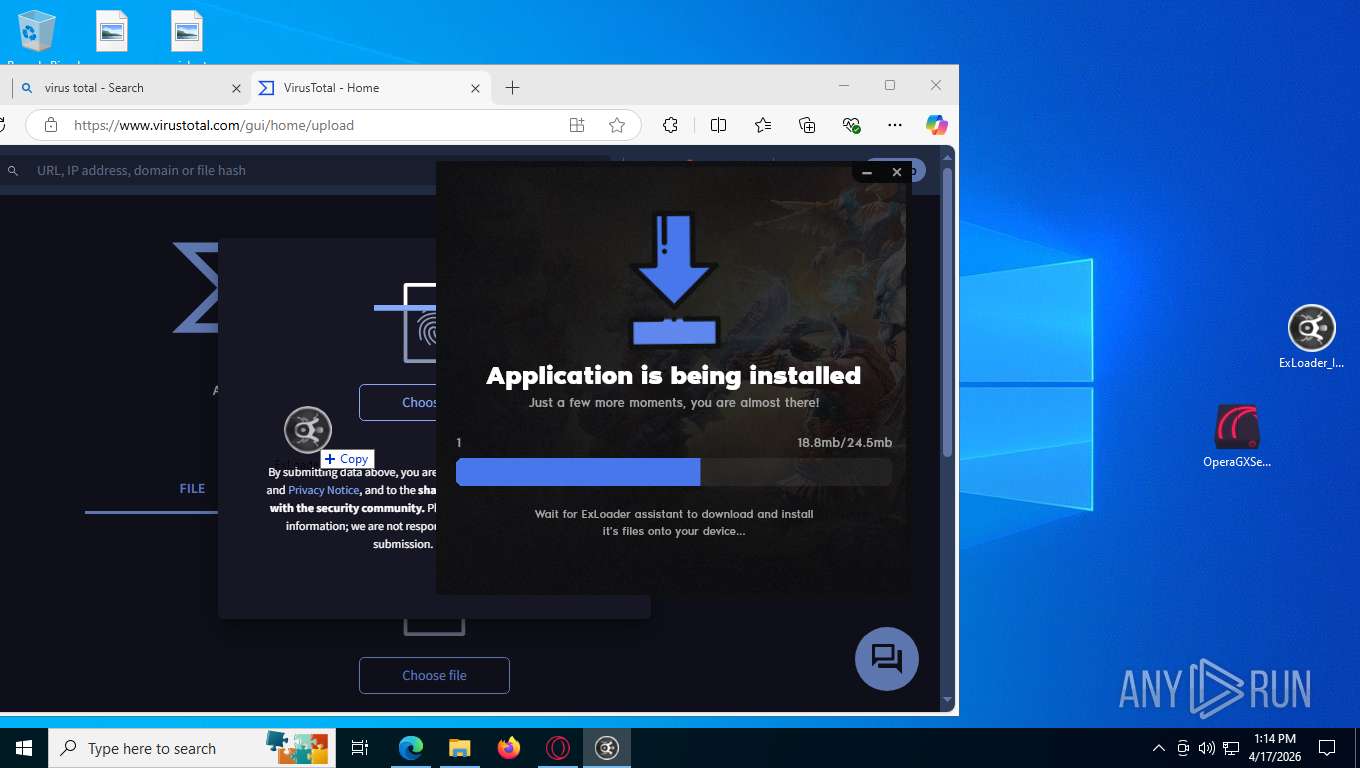Open Edge extensions puzzle icon
The width and height of the screenshot is (1360, 768).
coord(671,125)
